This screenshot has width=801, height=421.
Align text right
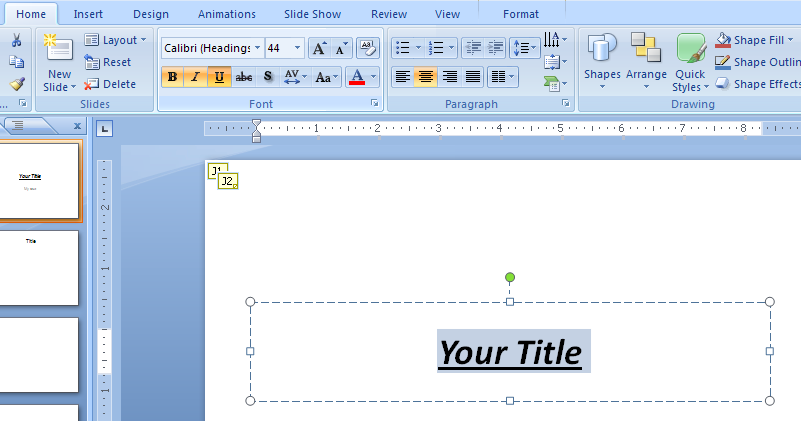pyautogui.click(x=450, y=77)
